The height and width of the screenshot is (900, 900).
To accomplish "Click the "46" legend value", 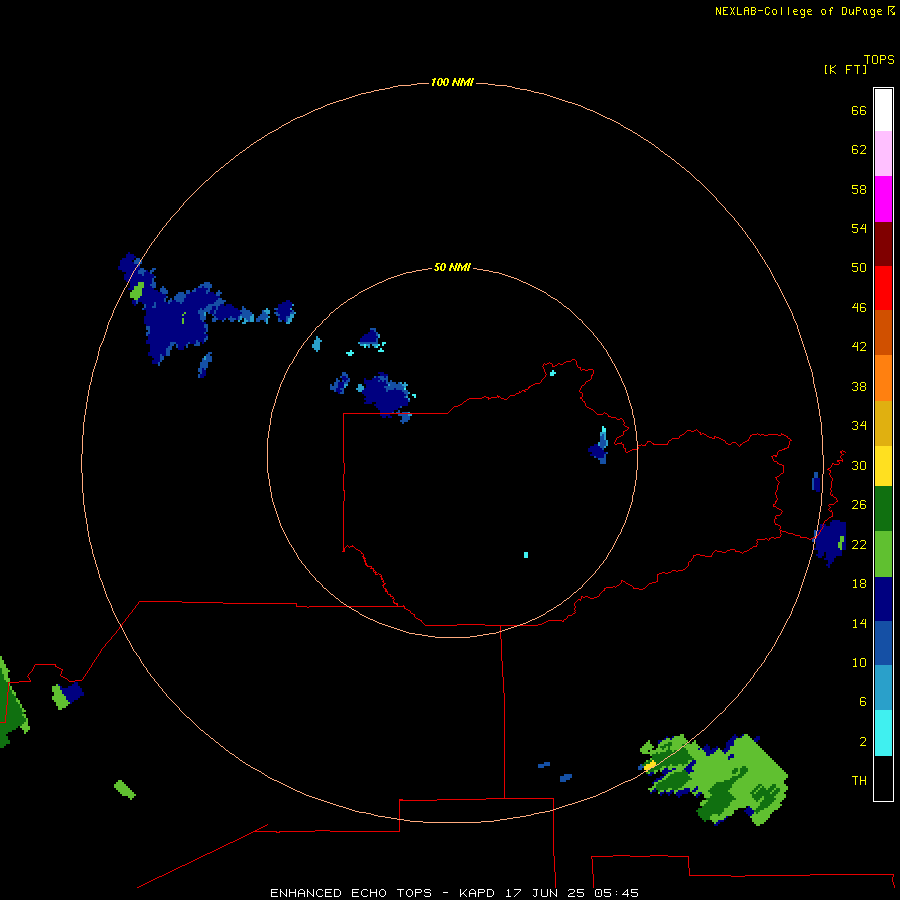I will 859,307.
